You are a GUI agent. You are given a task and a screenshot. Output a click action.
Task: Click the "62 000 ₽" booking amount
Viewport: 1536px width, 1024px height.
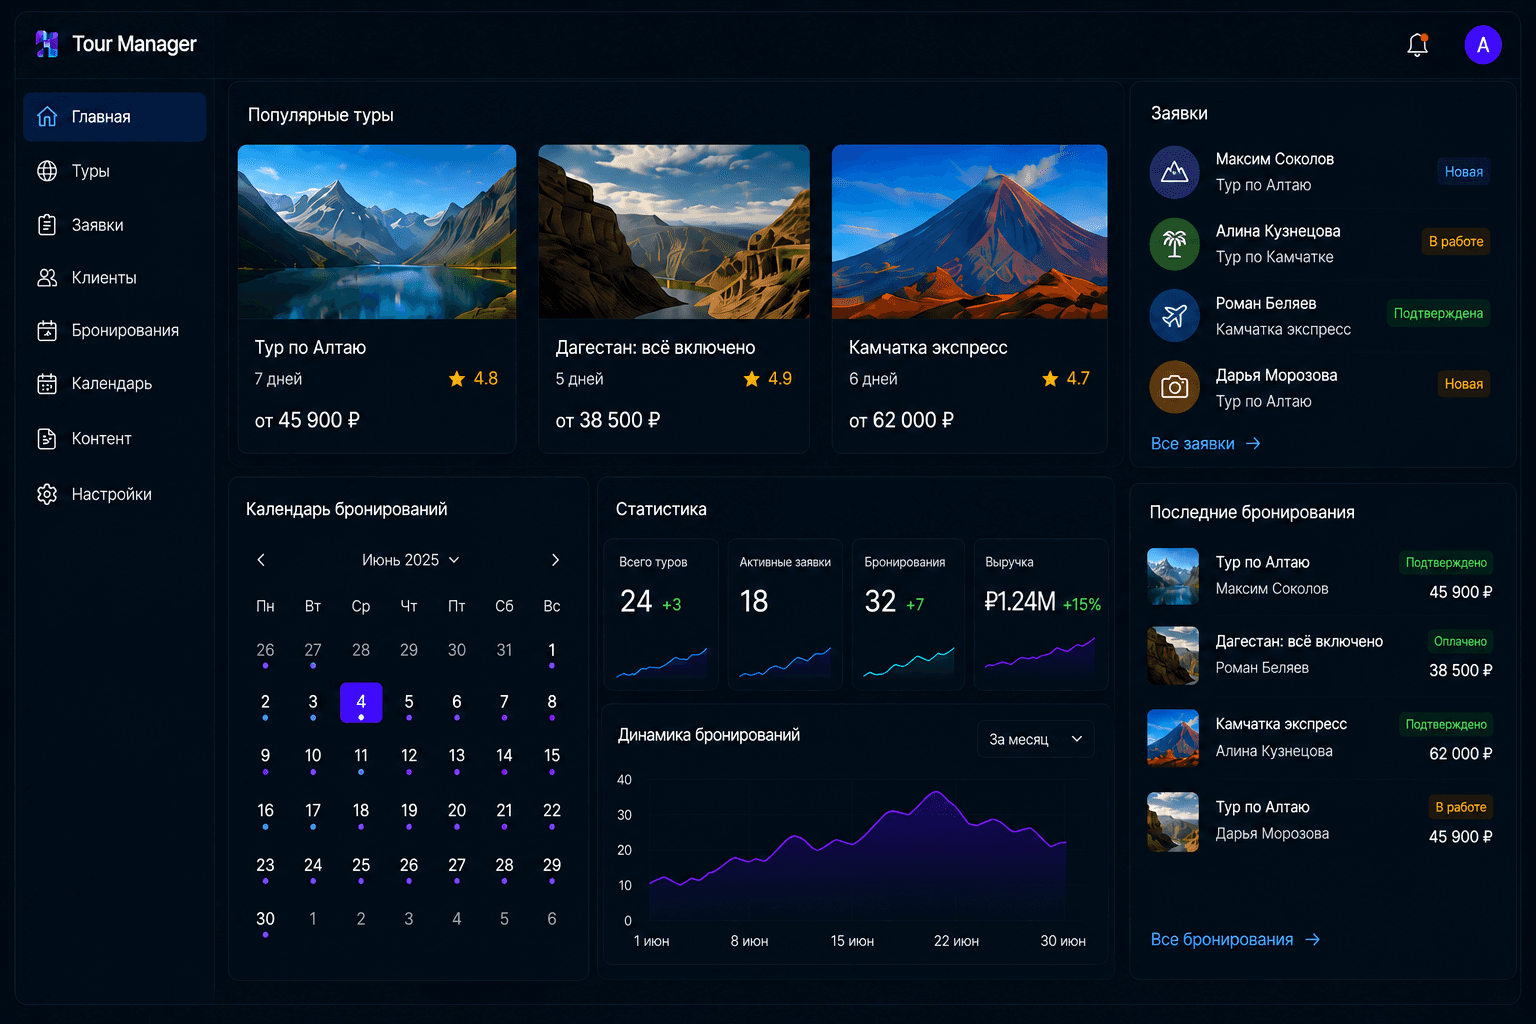[1461, 754]
